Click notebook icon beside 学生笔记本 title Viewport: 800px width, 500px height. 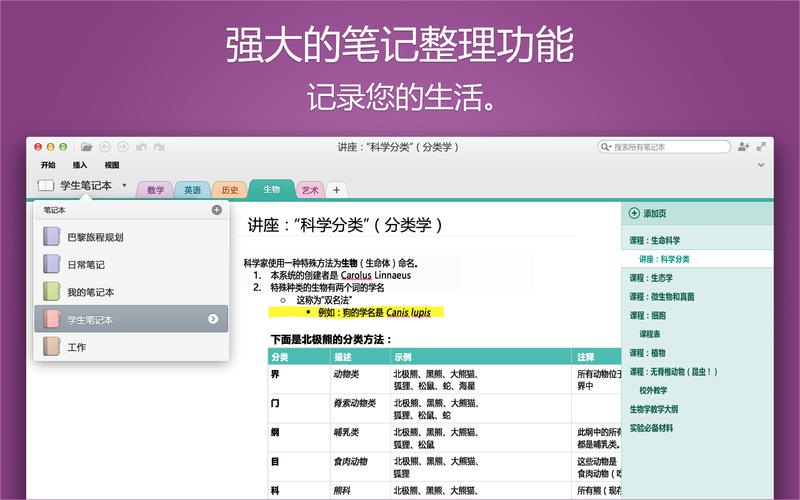[x=46, y=185]
